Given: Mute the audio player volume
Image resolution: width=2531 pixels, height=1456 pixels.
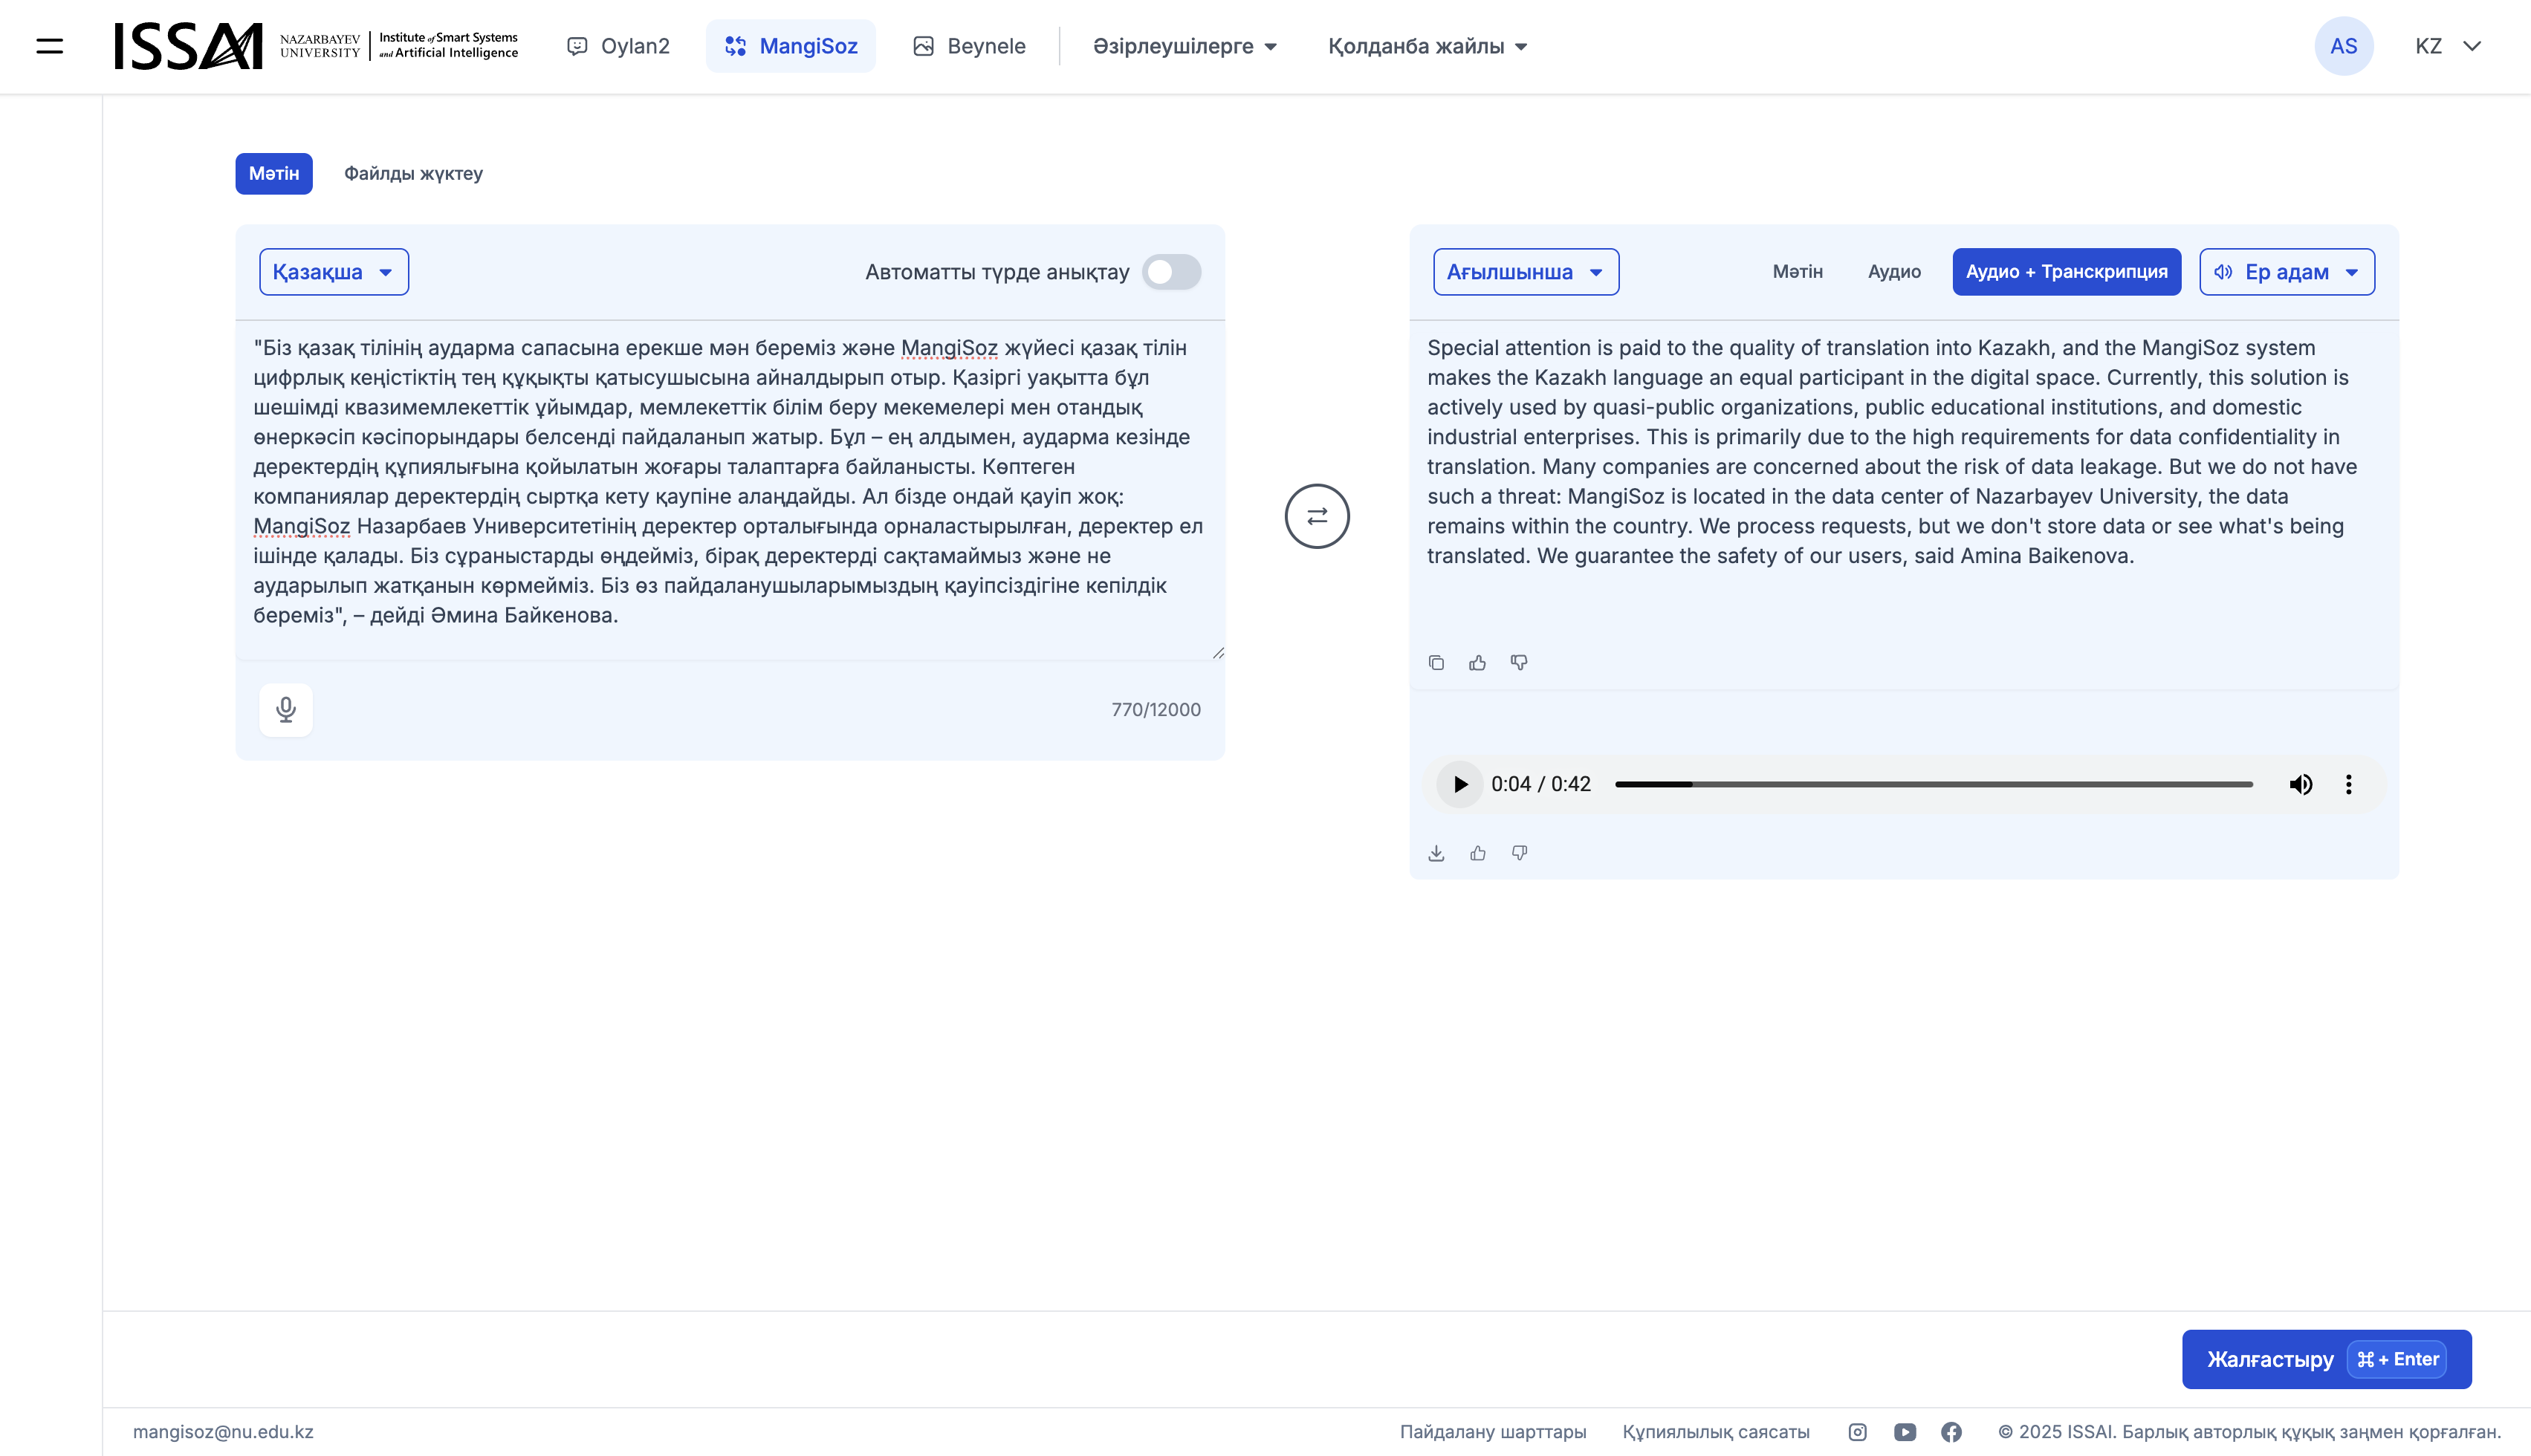Looking at the screenshot, I should tap(2300, 784).
